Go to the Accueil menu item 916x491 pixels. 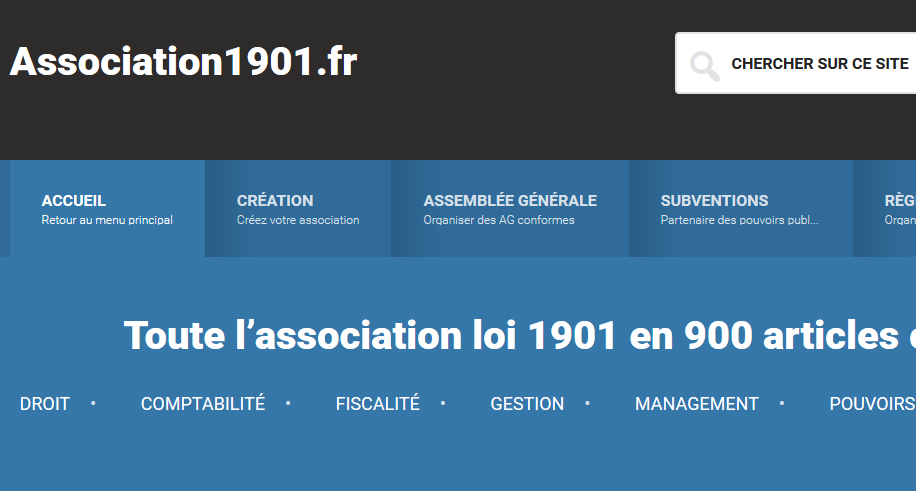[x=107, y=209]
